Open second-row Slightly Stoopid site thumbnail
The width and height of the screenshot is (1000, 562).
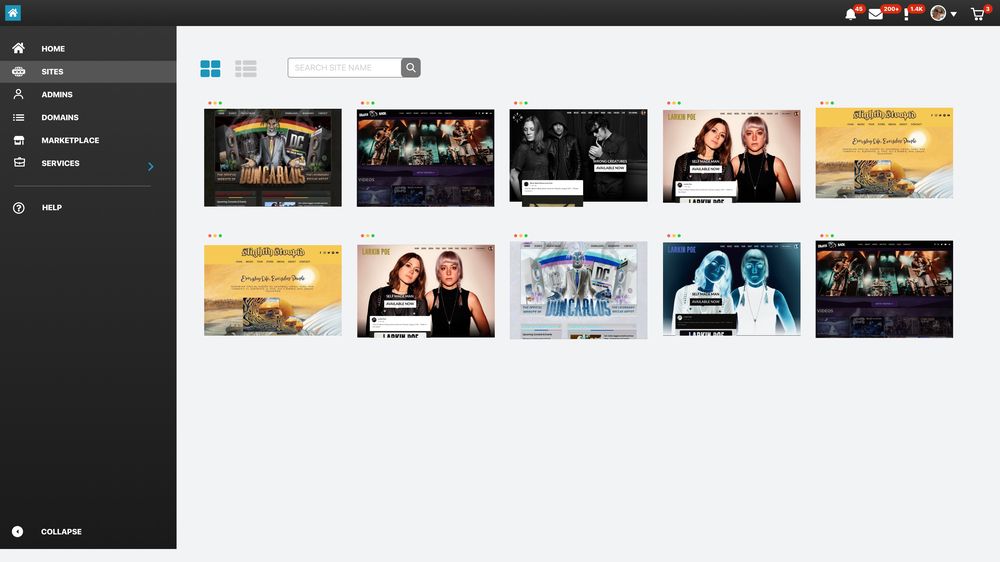273,290
